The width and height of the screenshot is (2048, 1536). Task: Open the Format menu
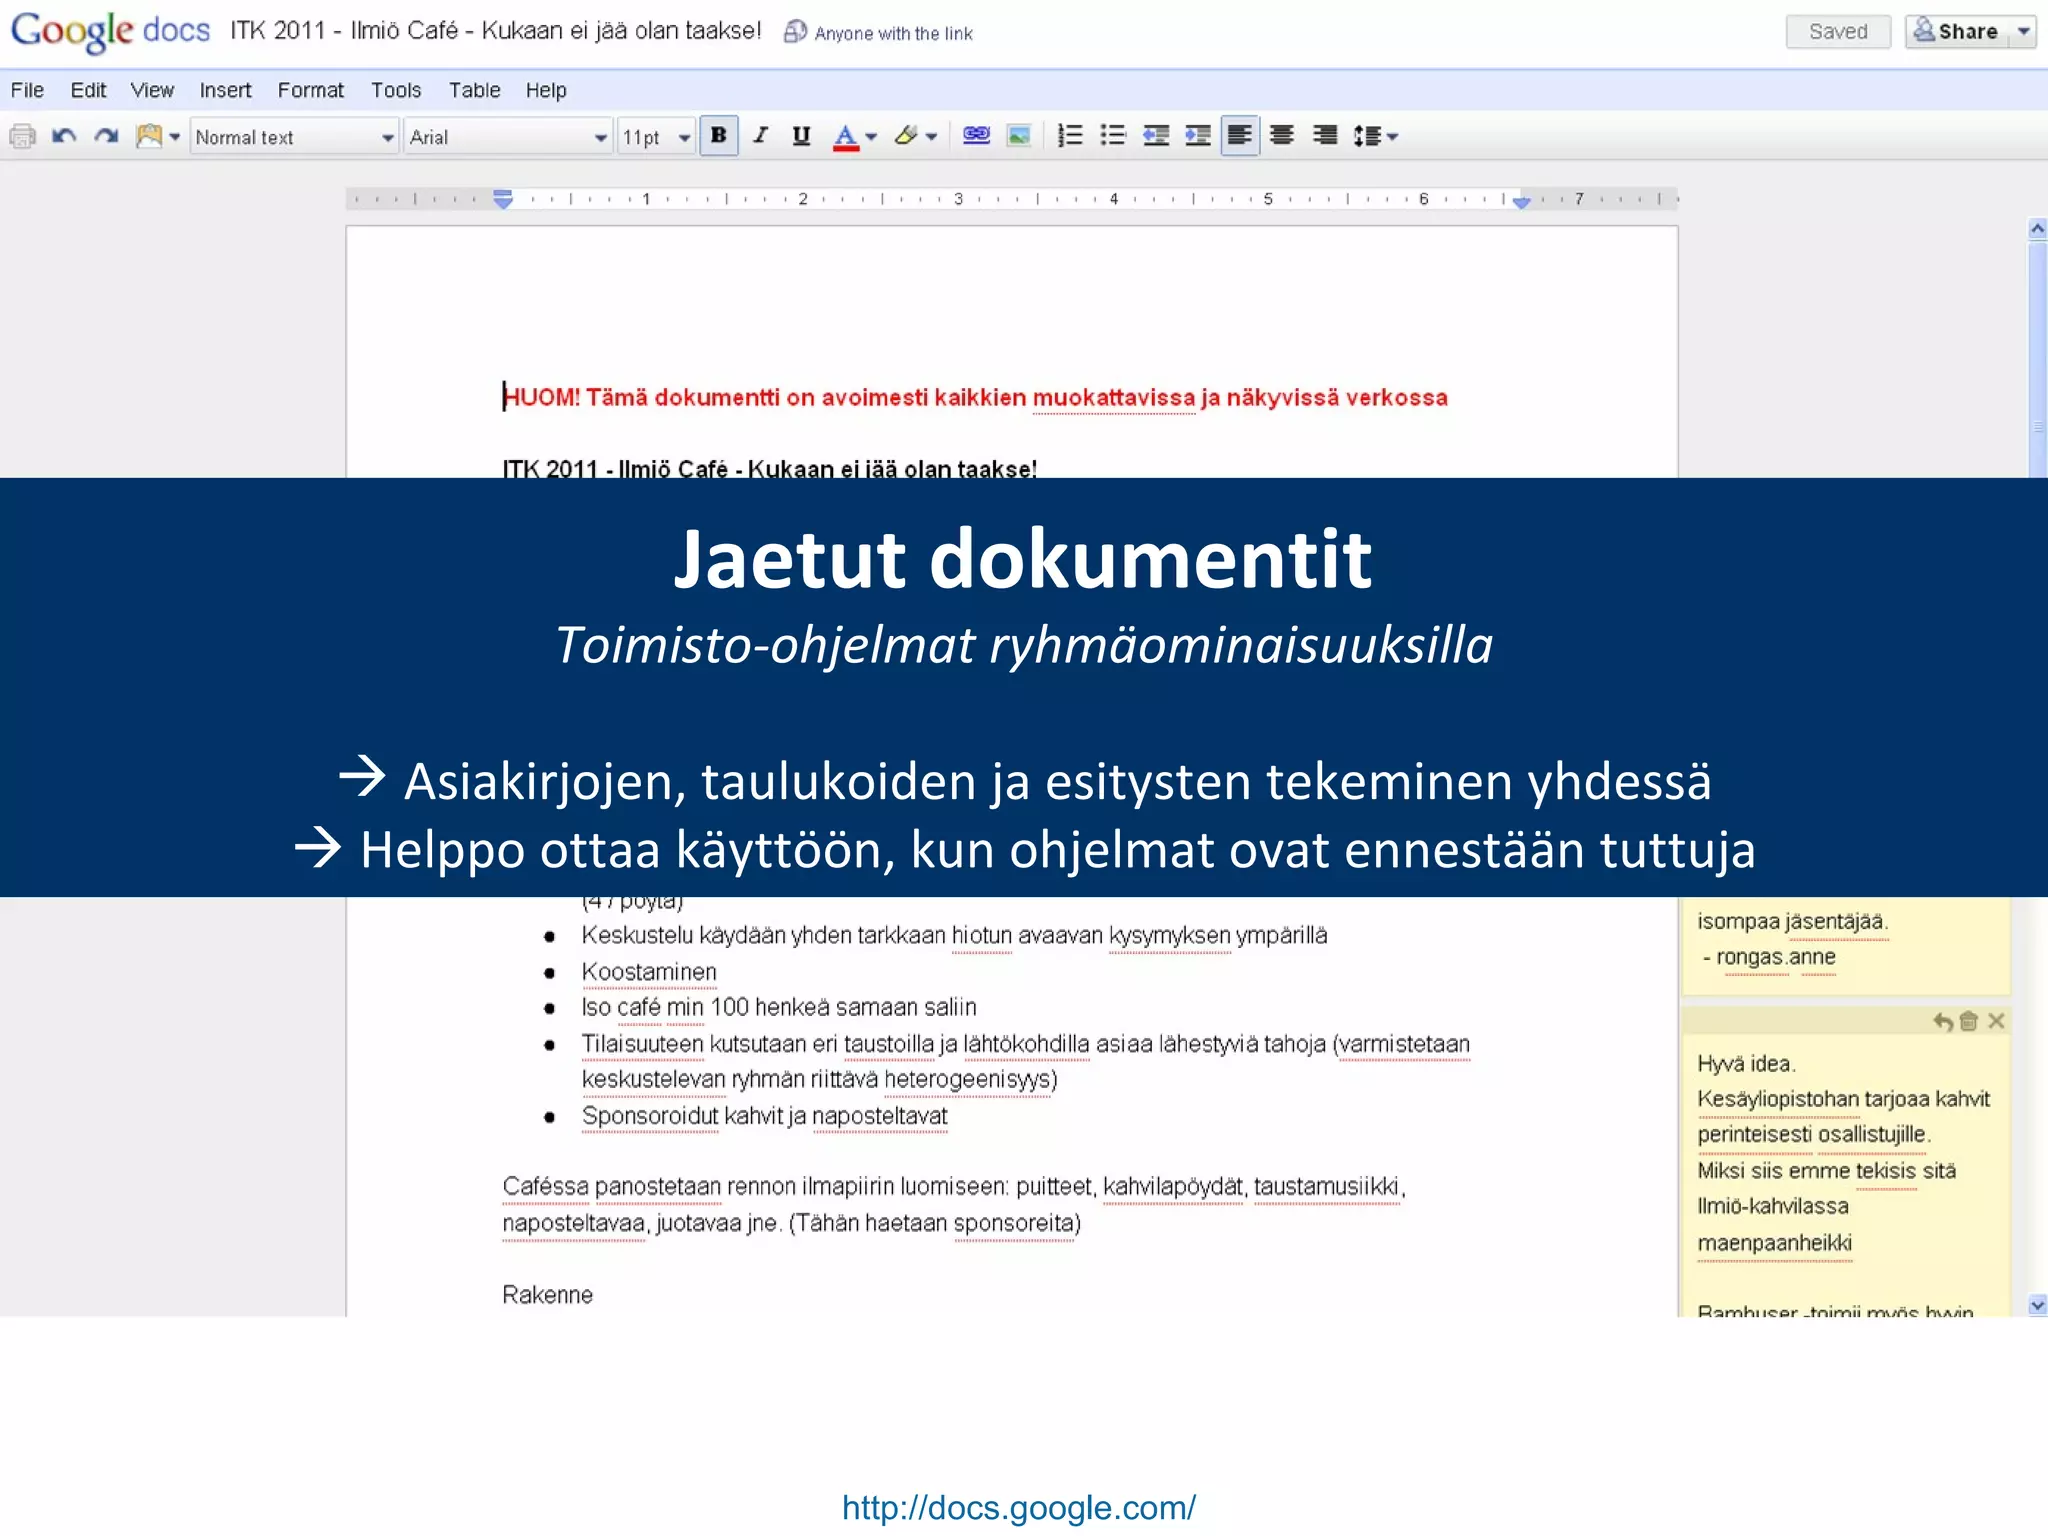[x=310, y=90]
